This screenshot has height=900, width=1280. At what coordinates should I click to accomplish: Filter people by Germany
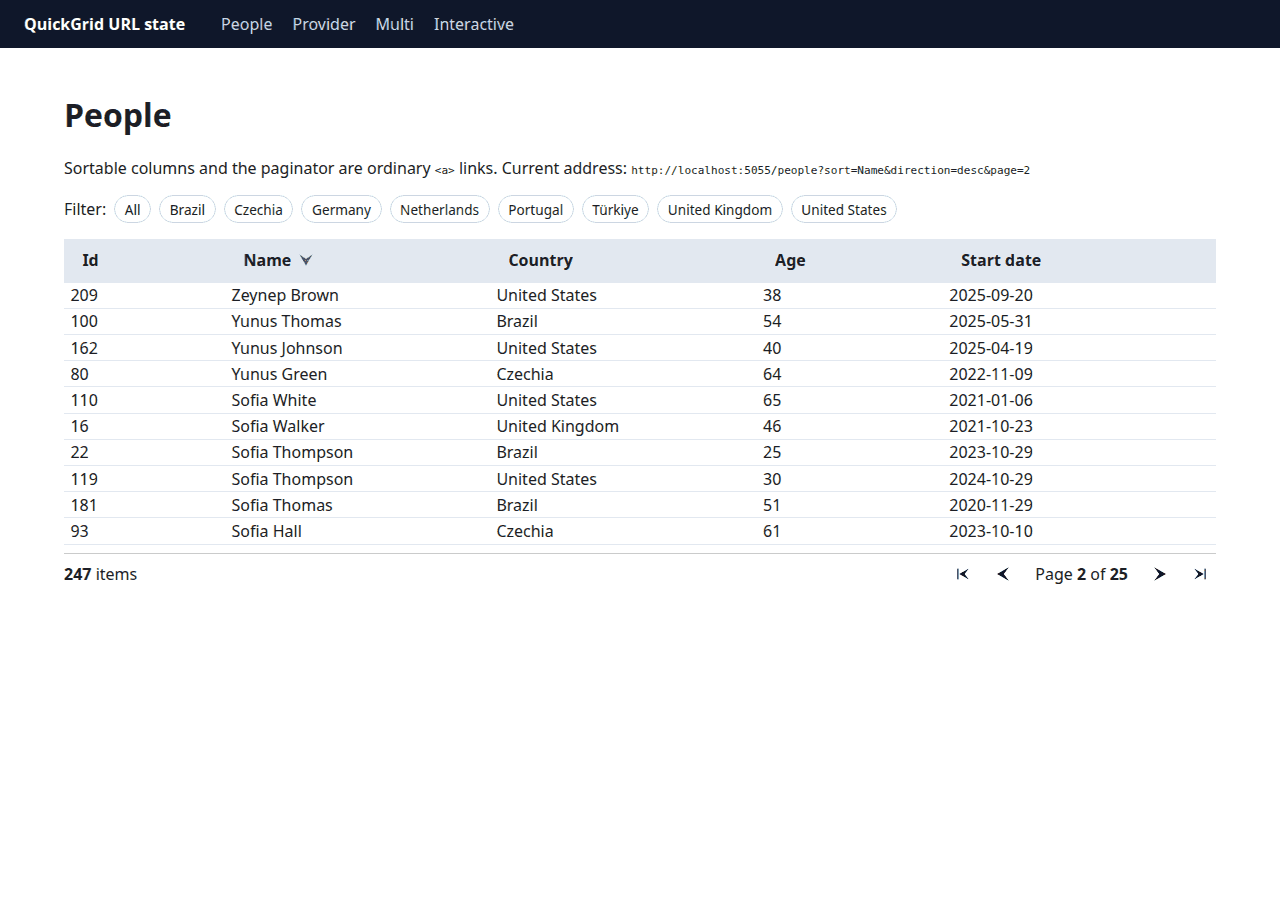pyautogui.click(x=341, y=209)
